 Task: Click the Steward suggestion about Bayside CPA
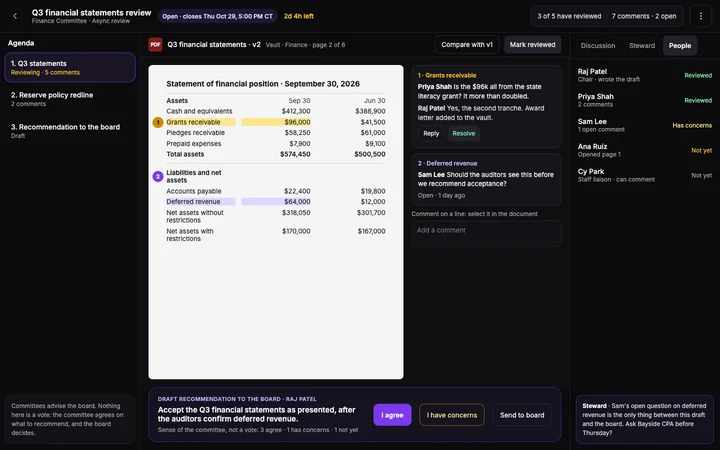tap(645, 419)
